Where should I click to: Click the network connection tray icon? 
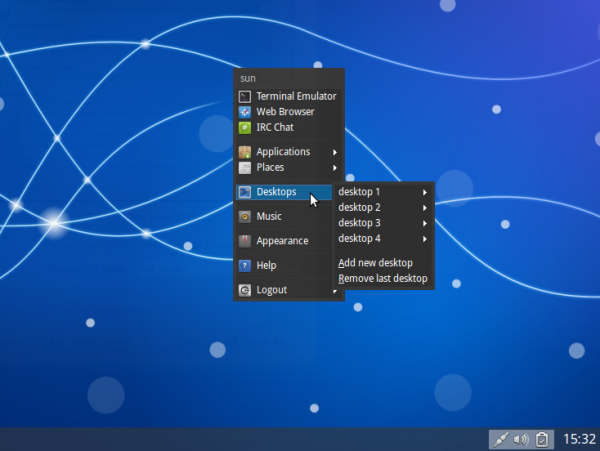500,439
